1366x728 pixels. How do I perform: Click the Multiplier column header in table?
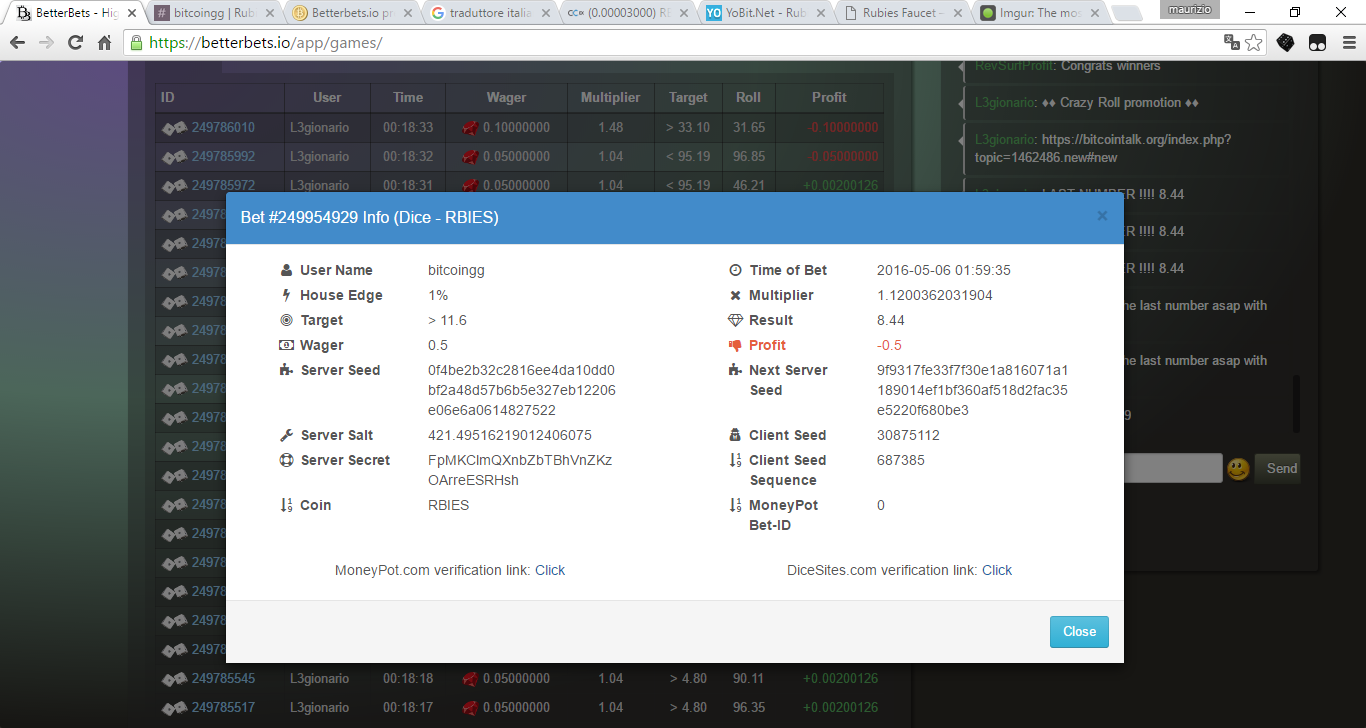610,98
